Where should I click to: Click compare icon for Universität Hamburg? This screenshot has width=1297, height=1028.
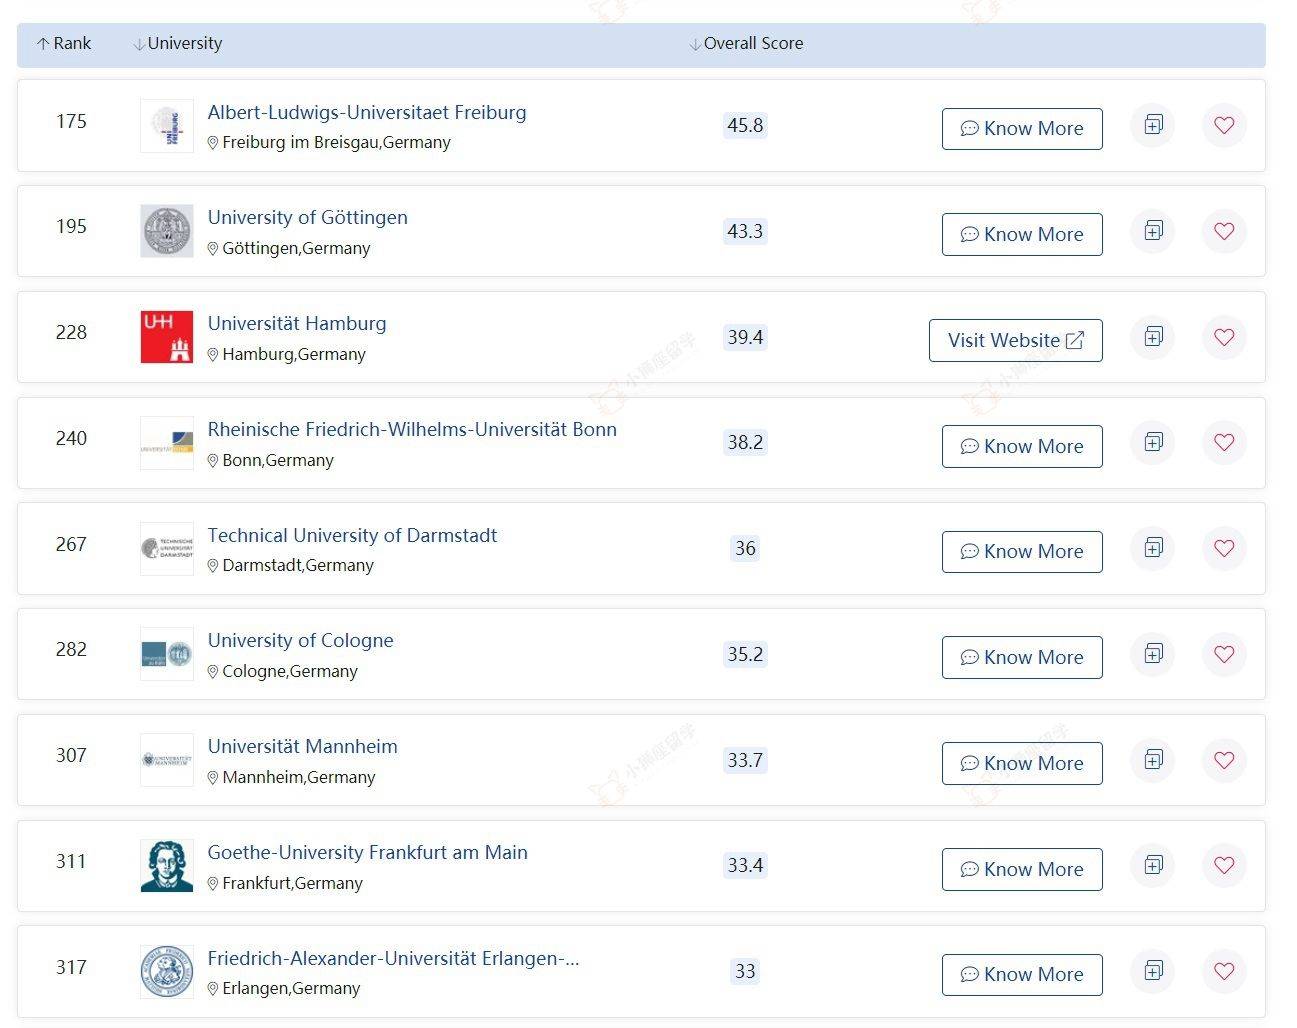click(x=1153, y=337)
